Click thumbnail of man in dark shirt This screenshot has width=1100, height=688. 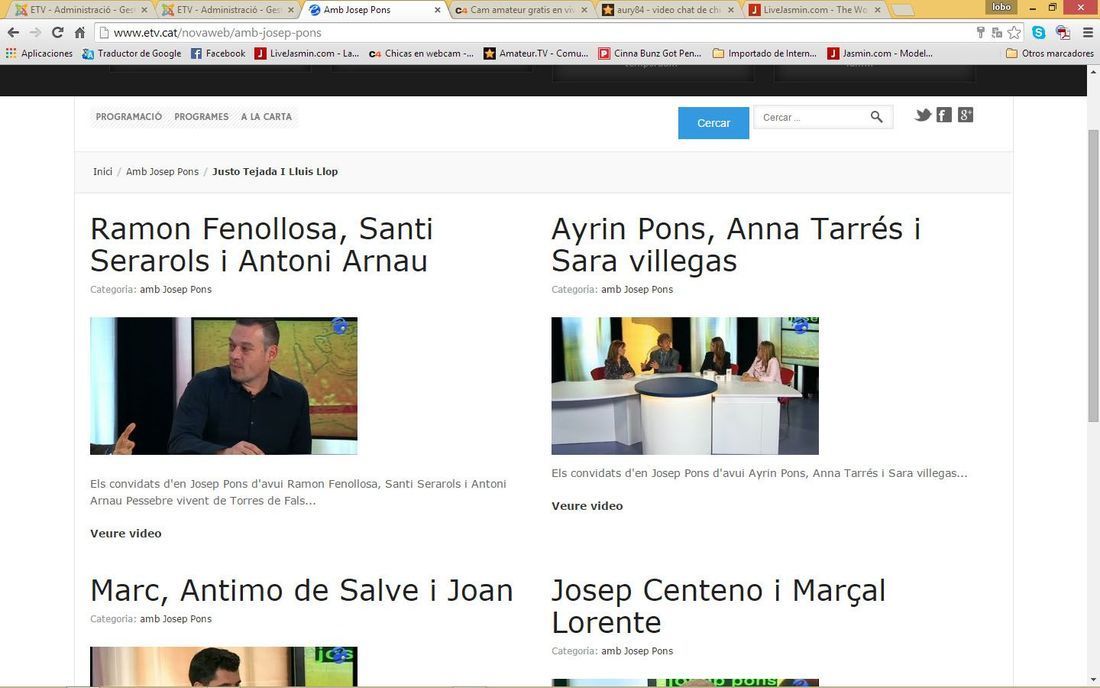tap(223, 386)
